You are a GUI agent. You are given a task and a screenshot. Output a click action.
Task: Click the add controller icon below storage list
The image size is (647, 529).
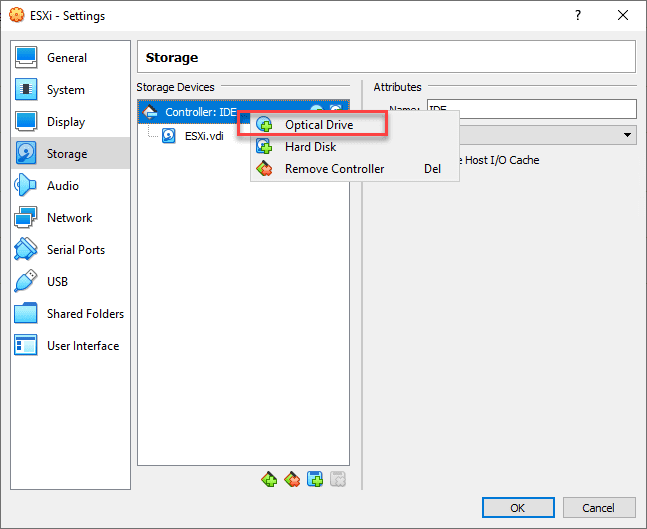(269, 479)
